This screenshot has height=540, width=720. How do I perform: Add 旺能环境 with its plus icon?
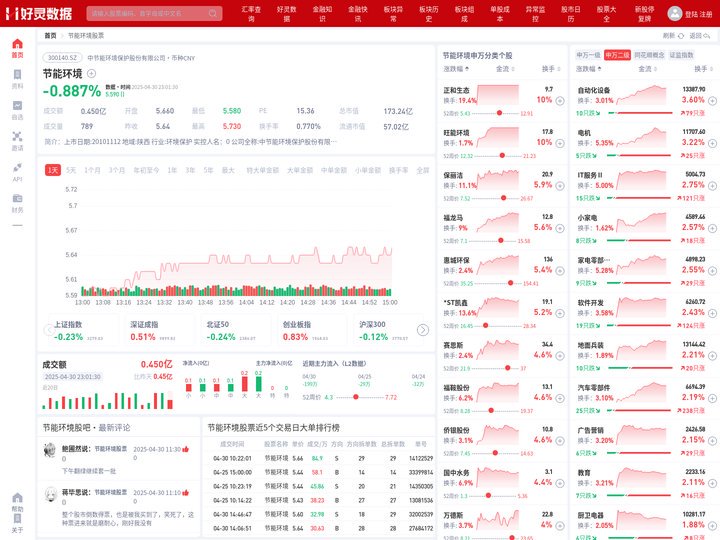pyautogui.click(x=560, y=143)
